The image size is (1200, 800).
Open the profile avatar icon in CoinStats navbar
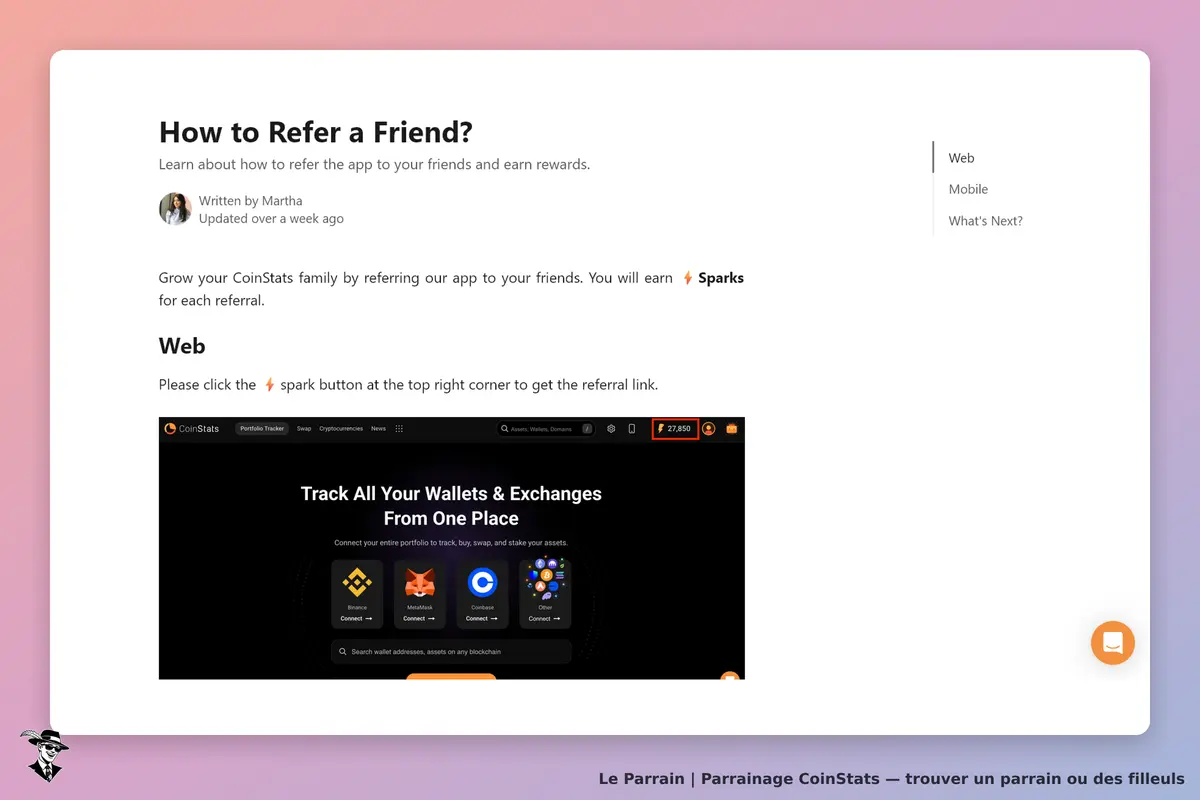pyautogui.click(x=709, y=429)
